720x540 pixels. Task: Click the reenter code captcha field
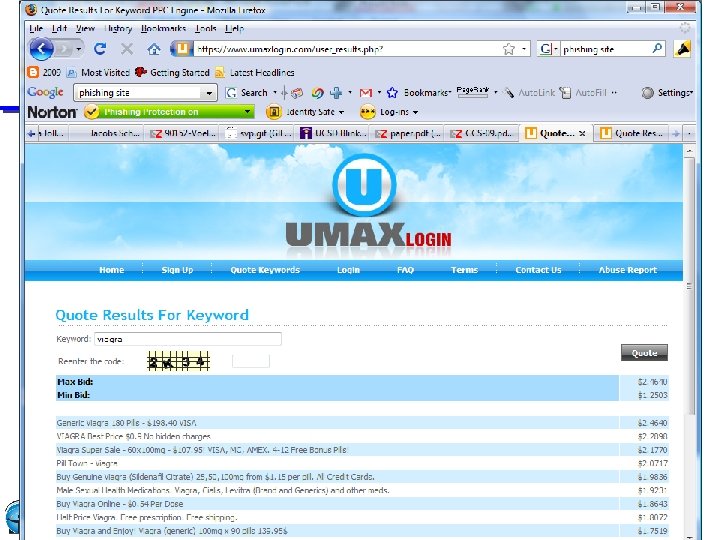[251, 361]
